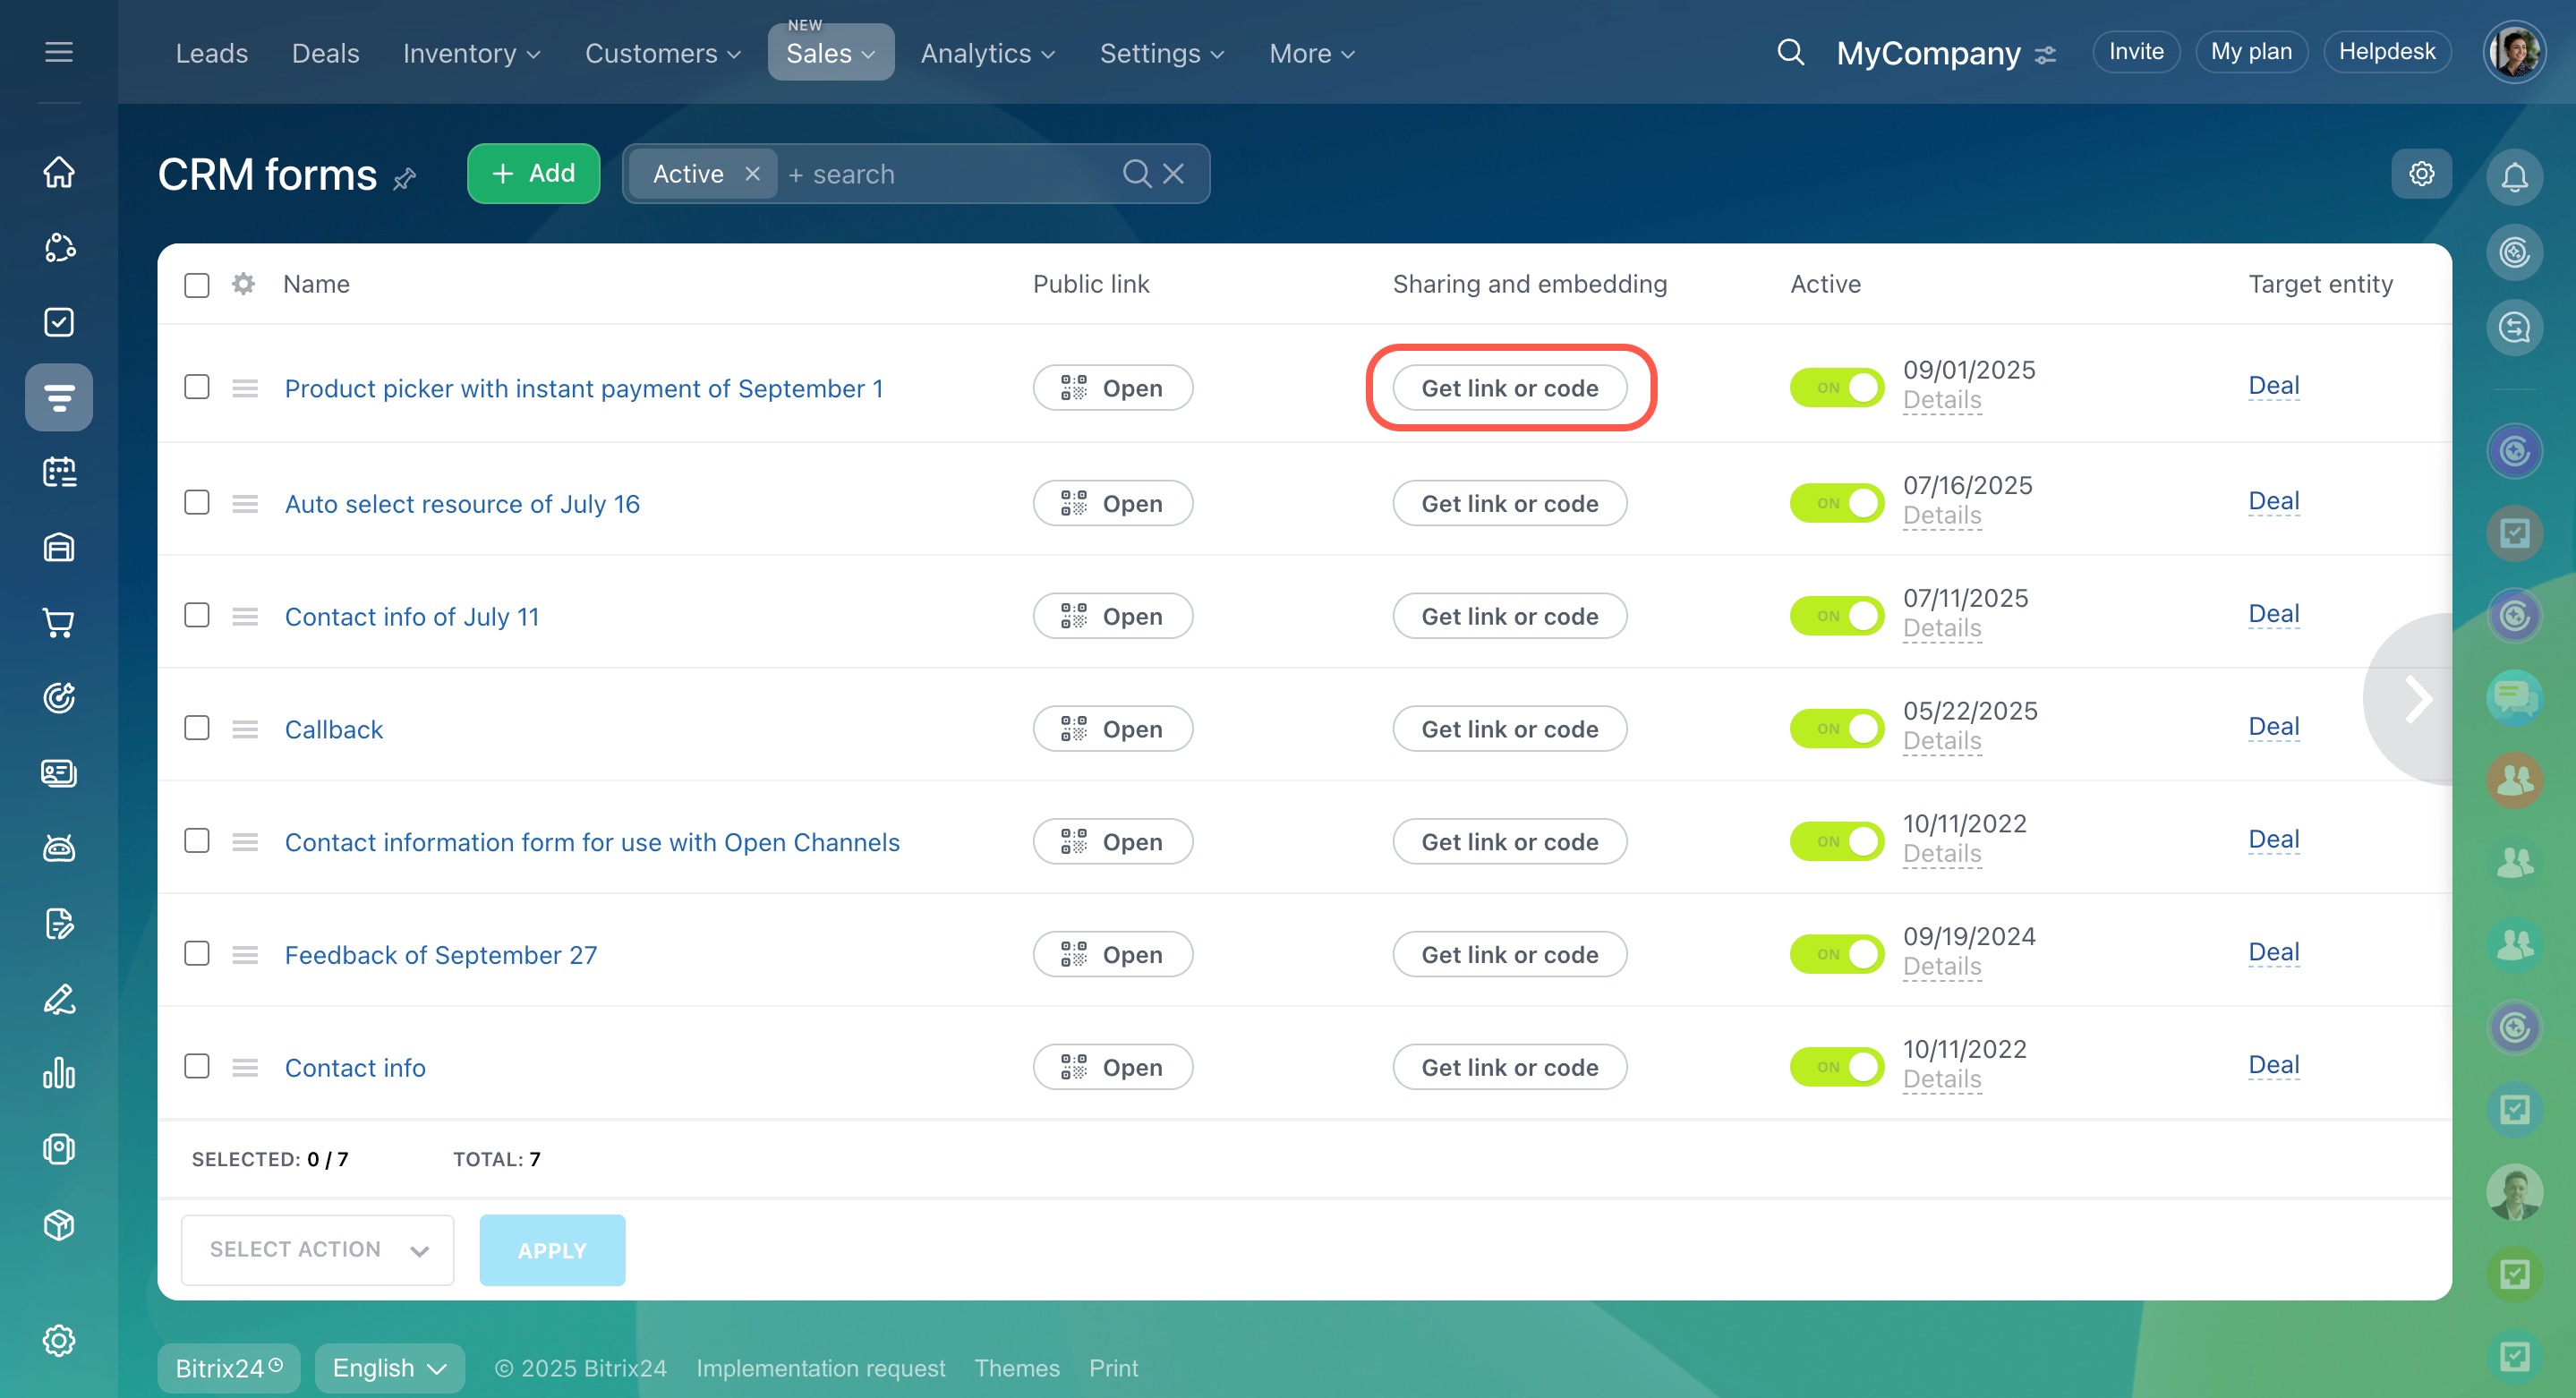Open the English language dropdown

coord(389,1368)
